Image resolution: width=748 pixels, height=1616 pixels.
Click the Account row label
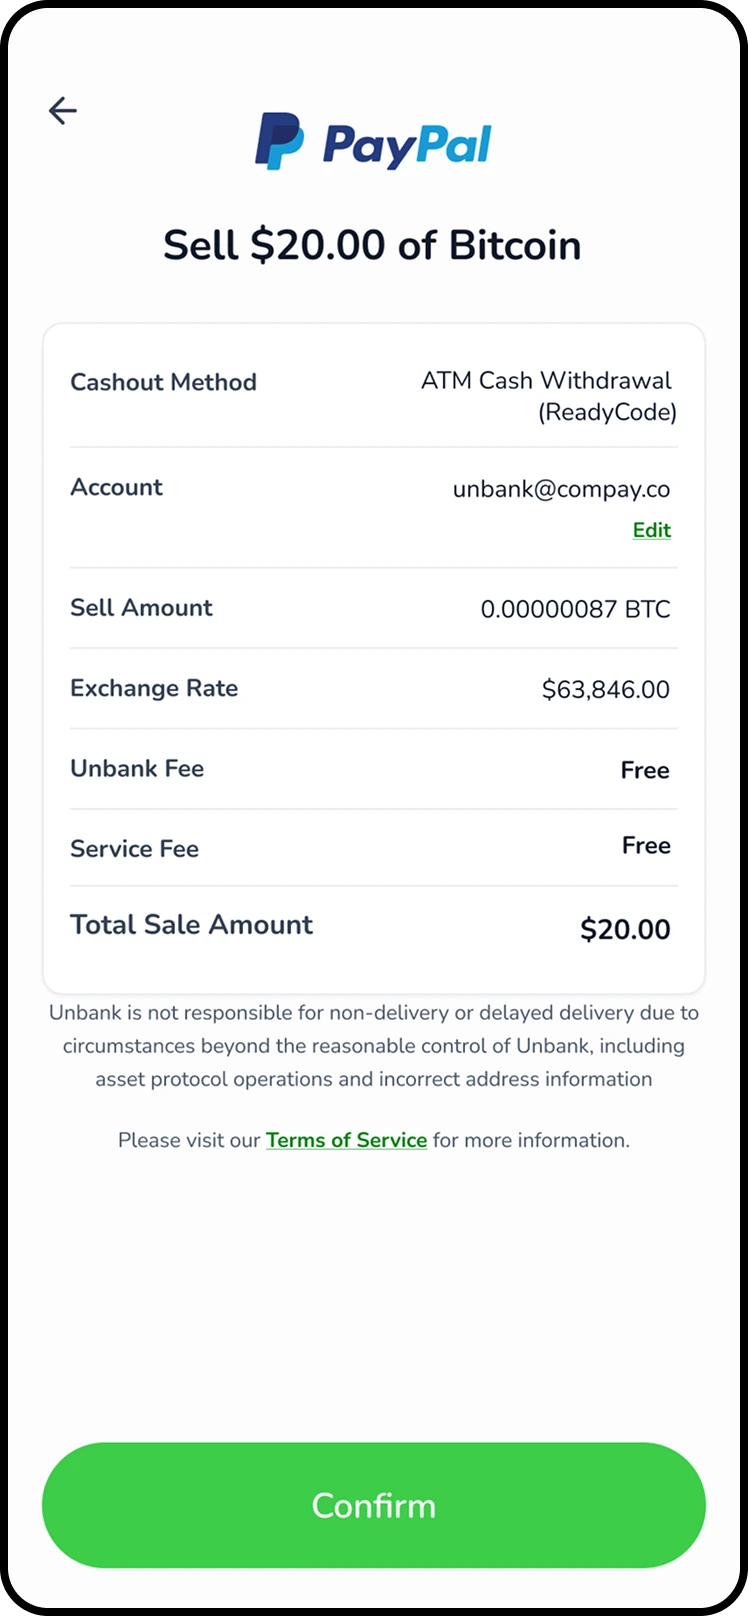(x=116, y=487)
